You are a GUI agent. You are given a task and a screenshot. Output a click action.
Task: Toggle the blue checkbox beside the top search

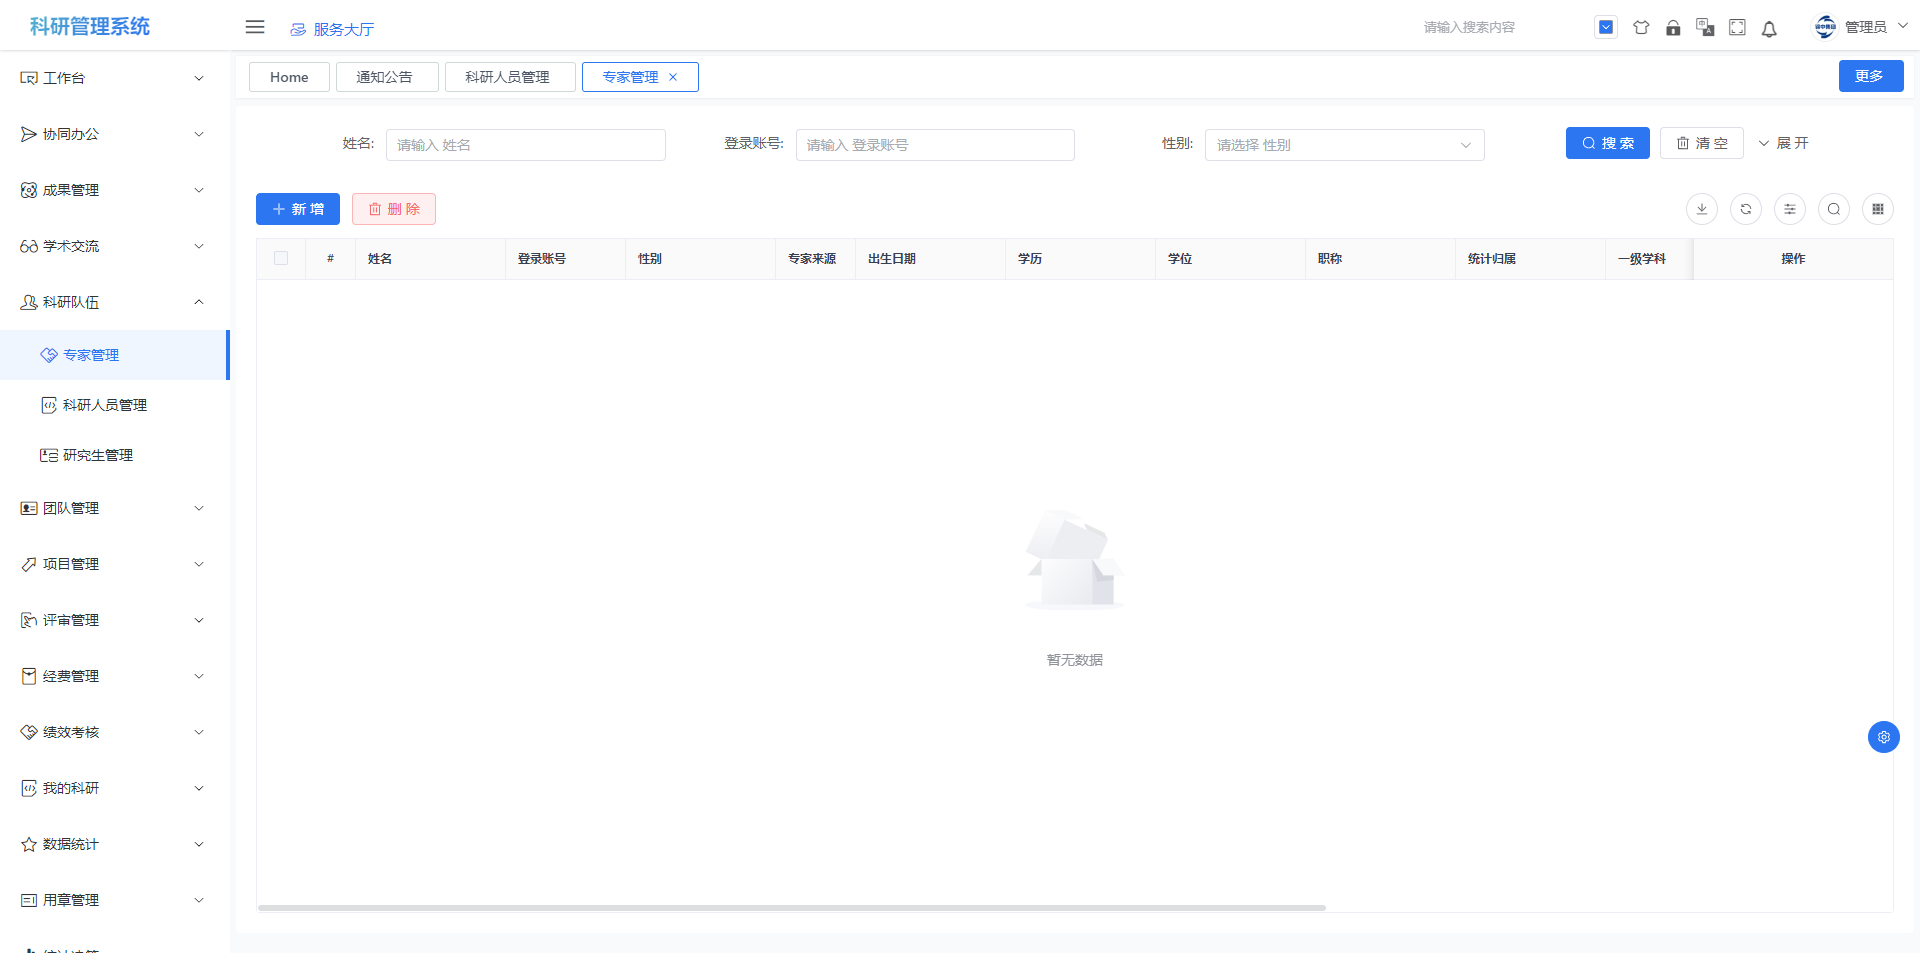tap(1606, 28)
